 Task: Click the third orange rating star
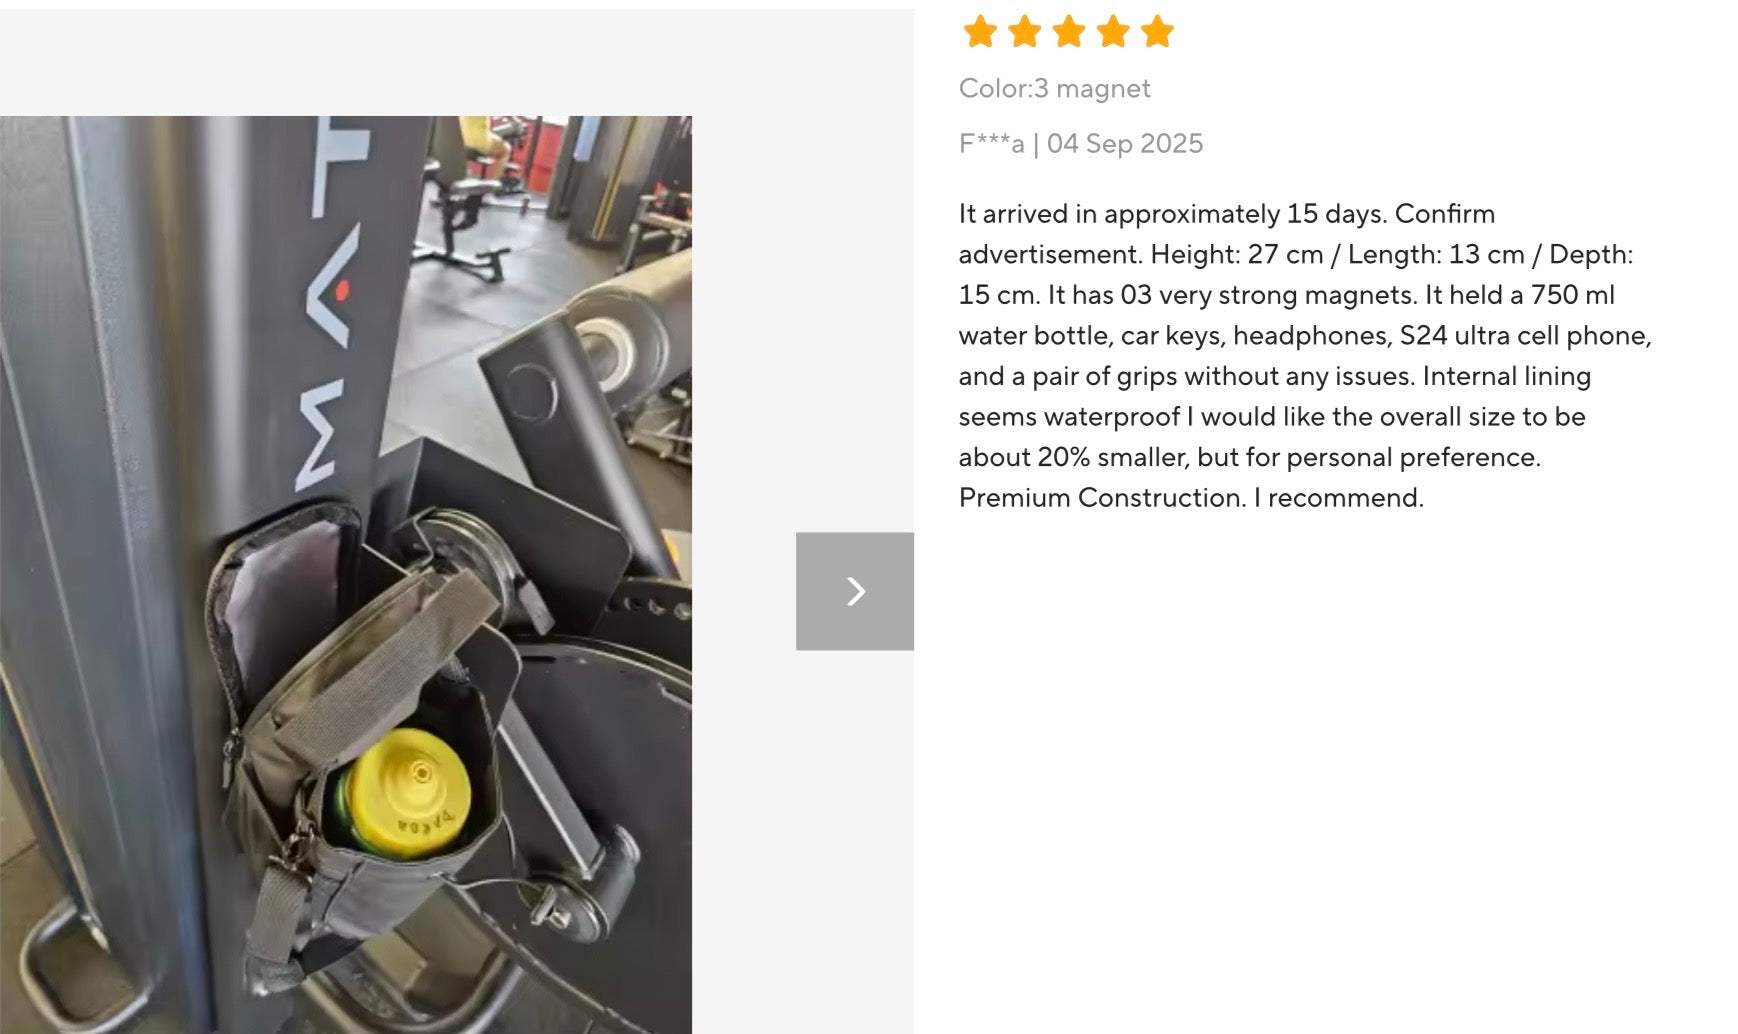(1068, 31)
